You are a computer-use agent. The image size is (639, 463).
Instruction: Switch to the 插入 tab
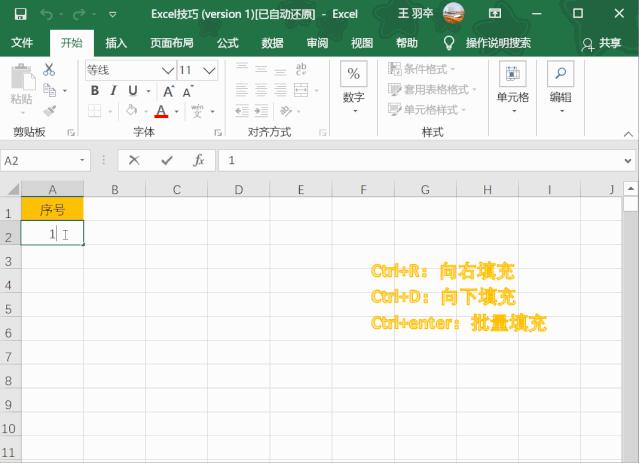coord(116,43)
